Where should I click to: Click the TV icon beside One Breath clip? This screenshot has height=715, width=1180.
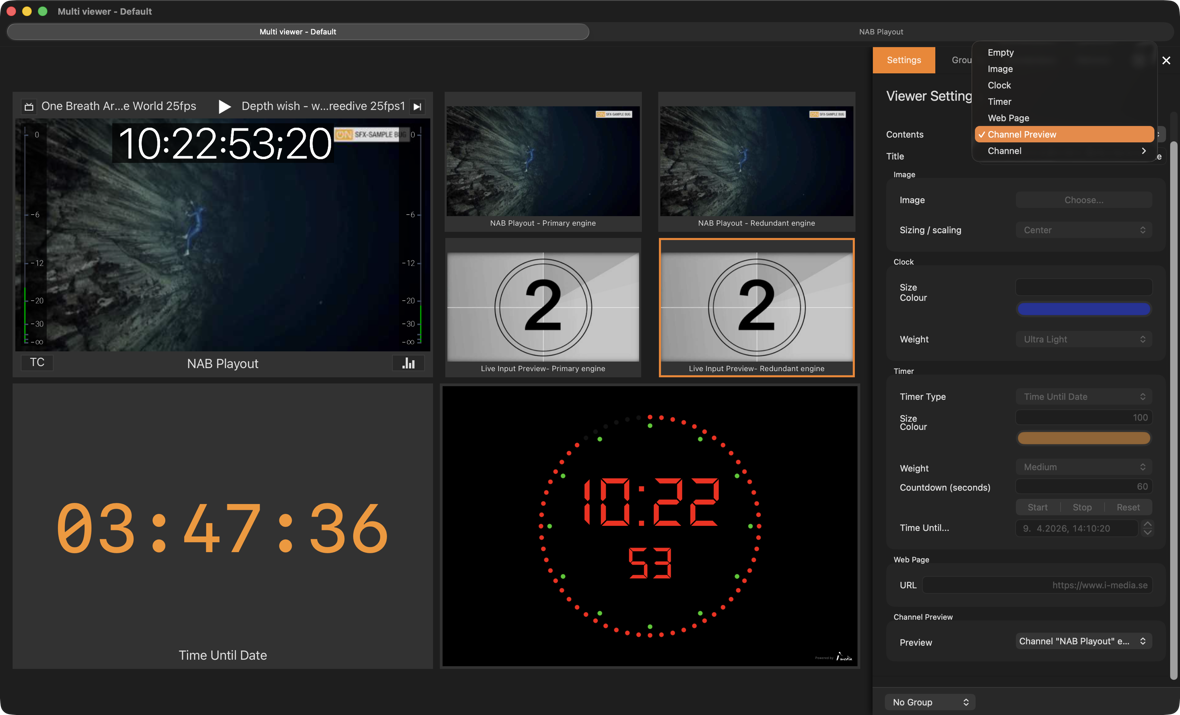(29, 107)
